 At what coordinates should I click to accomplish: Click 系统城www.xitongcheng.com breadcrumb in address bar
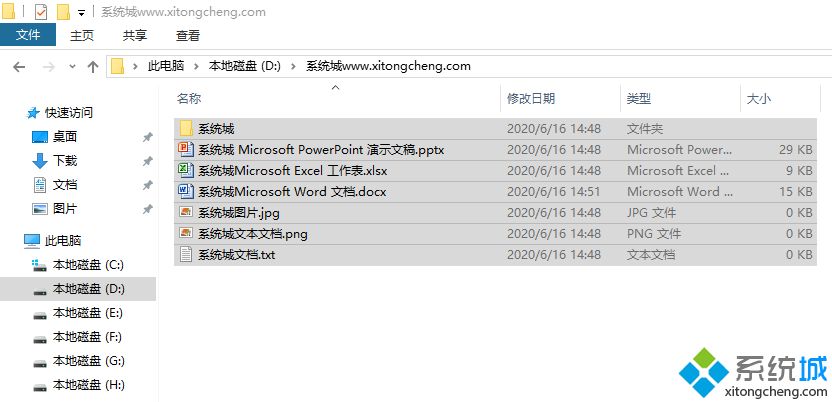[x=388, y=66]
